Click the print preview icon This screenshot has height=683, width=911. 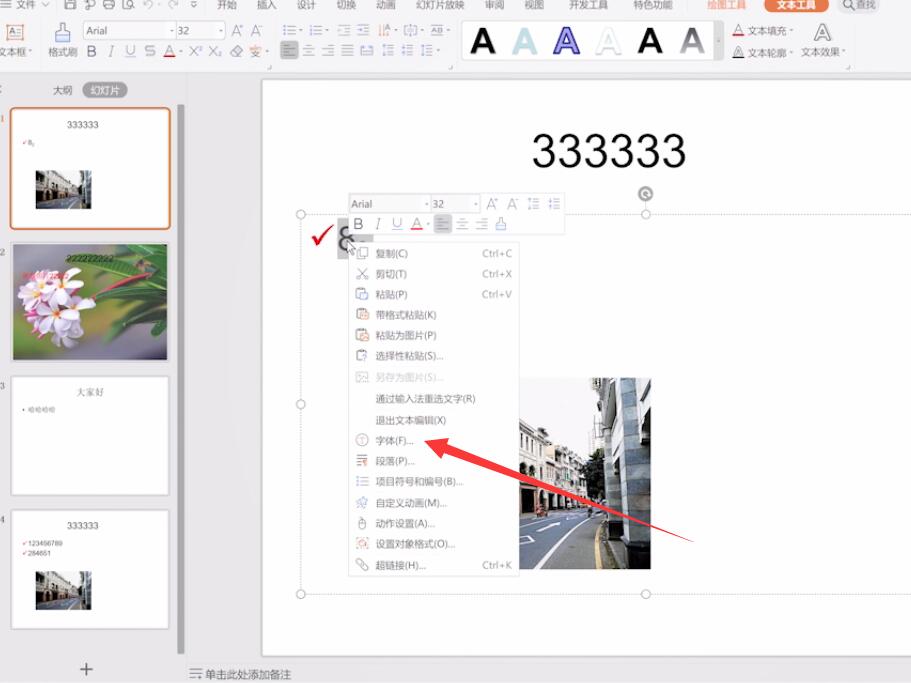[128, 5]
